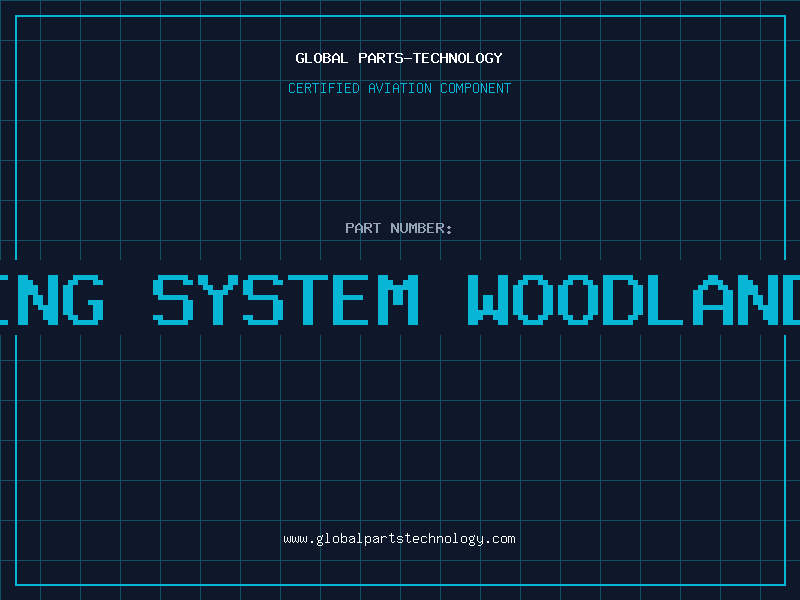The image size is (800, 600).
Task: Open the www.globalpartstechnology.com website link
Action: 399,539
